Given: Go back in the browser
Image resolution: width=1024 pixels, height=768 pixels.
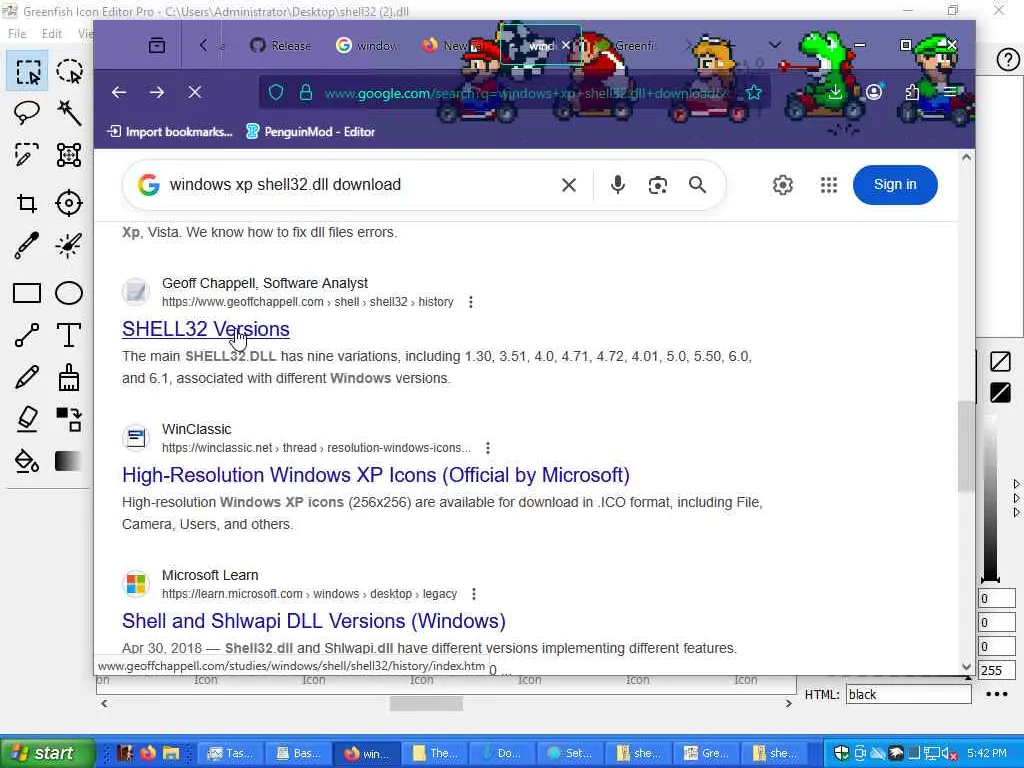Looking at the screenshot, I should pyautogui.click(x=119, y=92).
